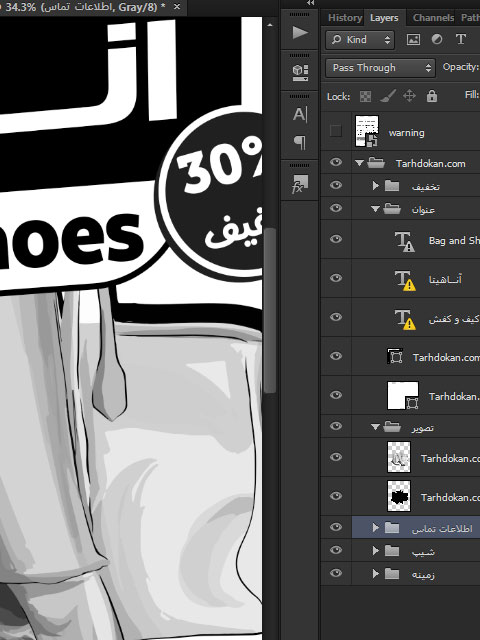Collapse the عنوان group arrow
This screenshot has height=640, width=480.
(375, 209)
